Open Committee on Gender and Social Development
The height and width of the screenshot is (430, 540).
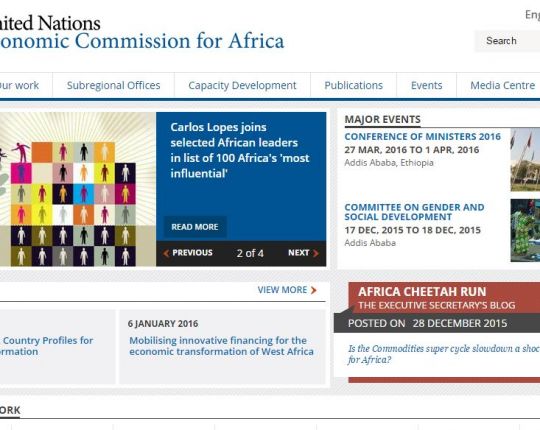click(414, 212)
